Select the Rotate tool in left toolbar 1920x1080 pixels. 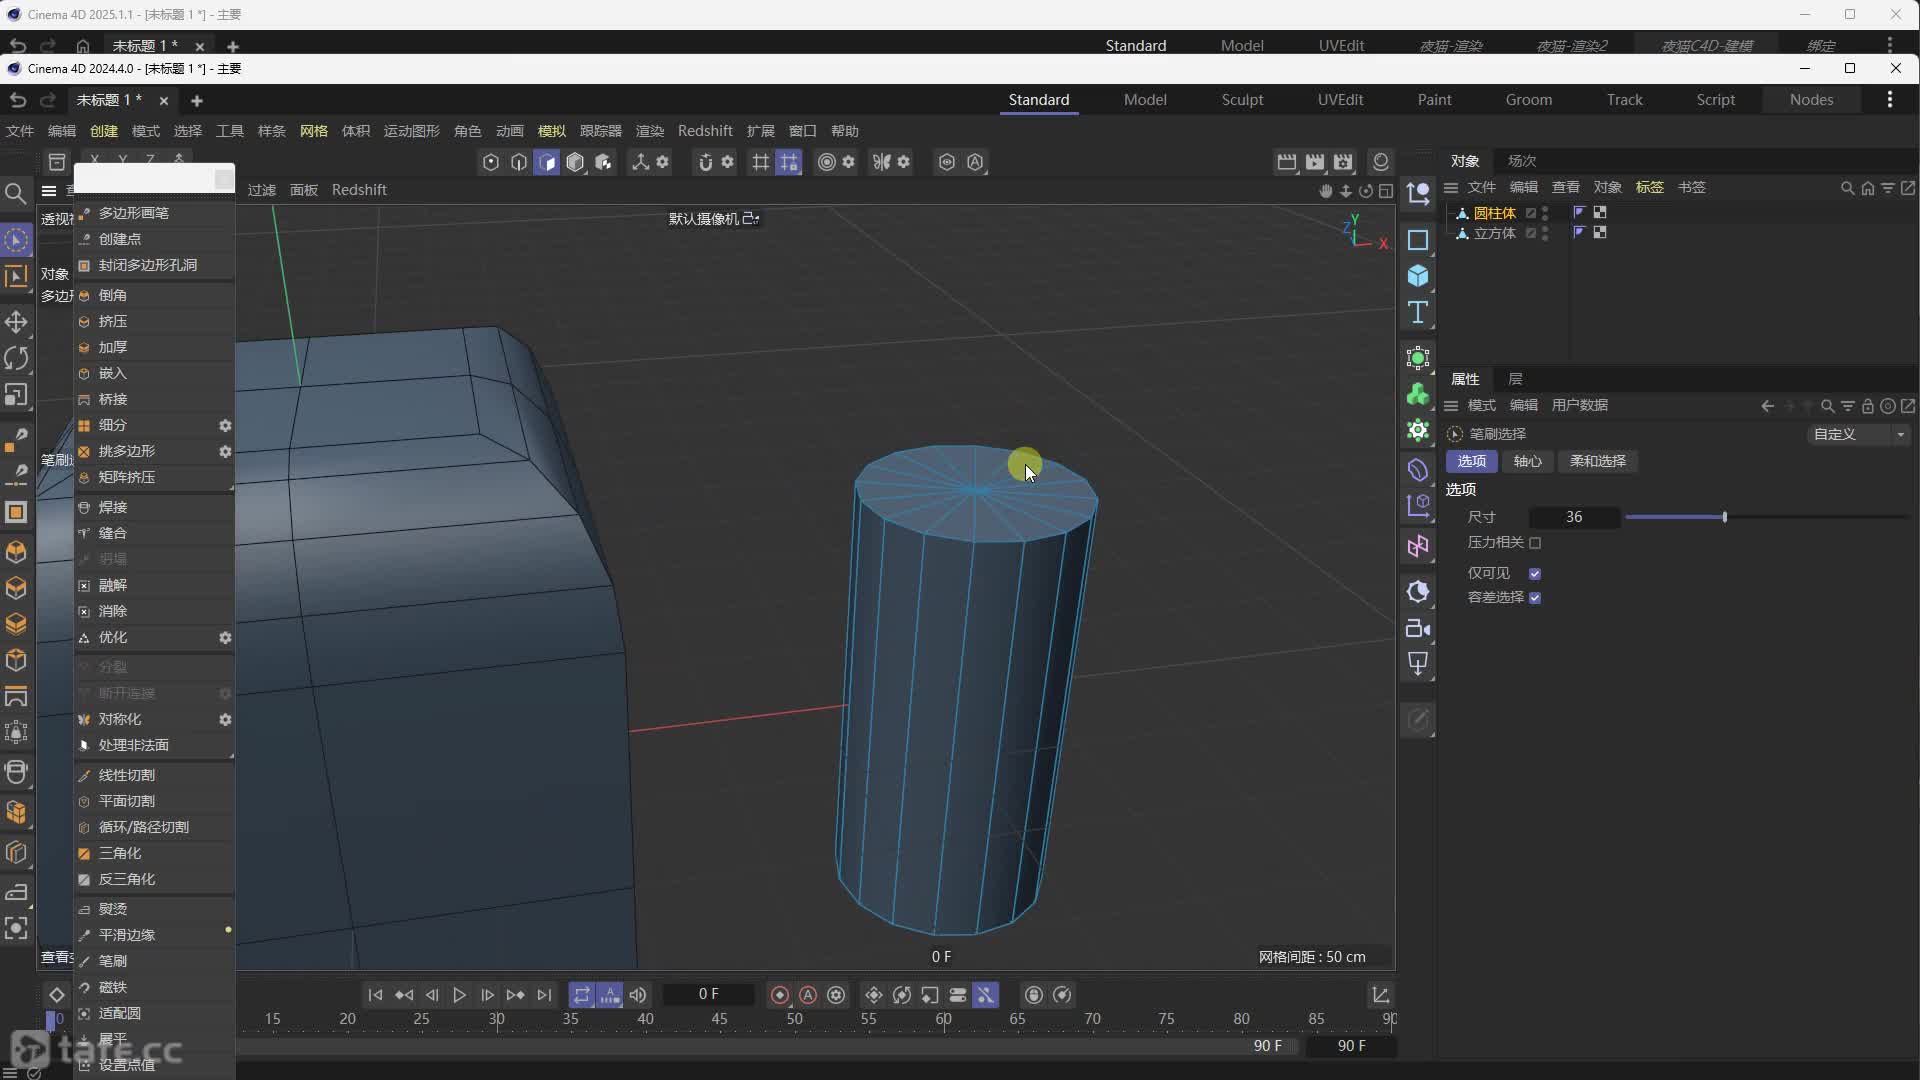(x=16, y=358)
